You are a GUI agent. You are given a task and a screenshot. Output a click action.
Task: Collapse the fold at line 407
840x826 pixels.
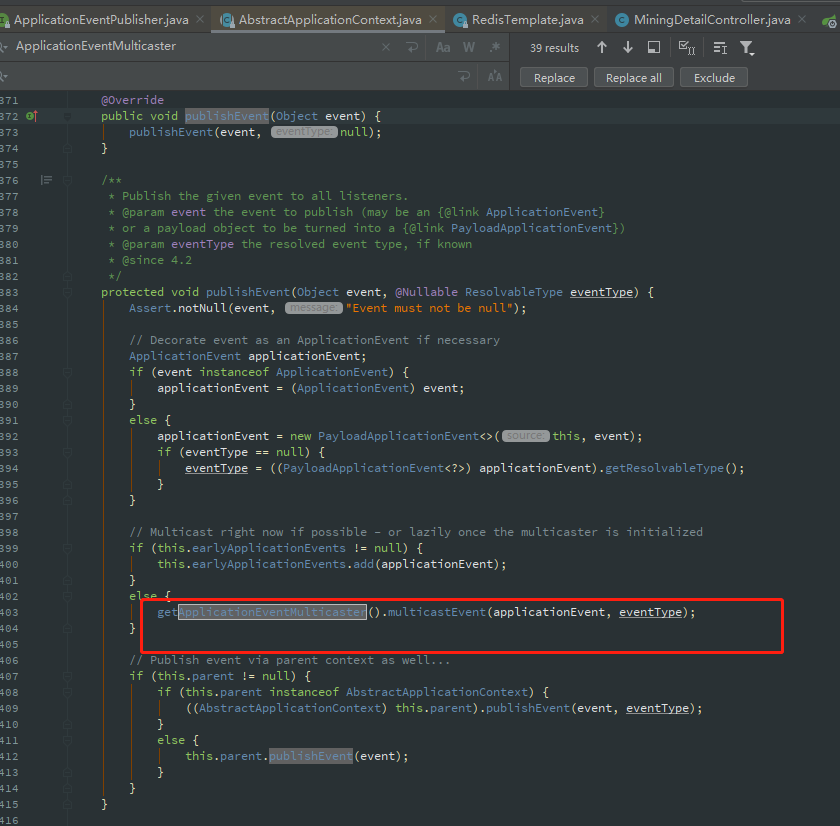[68, 676]
